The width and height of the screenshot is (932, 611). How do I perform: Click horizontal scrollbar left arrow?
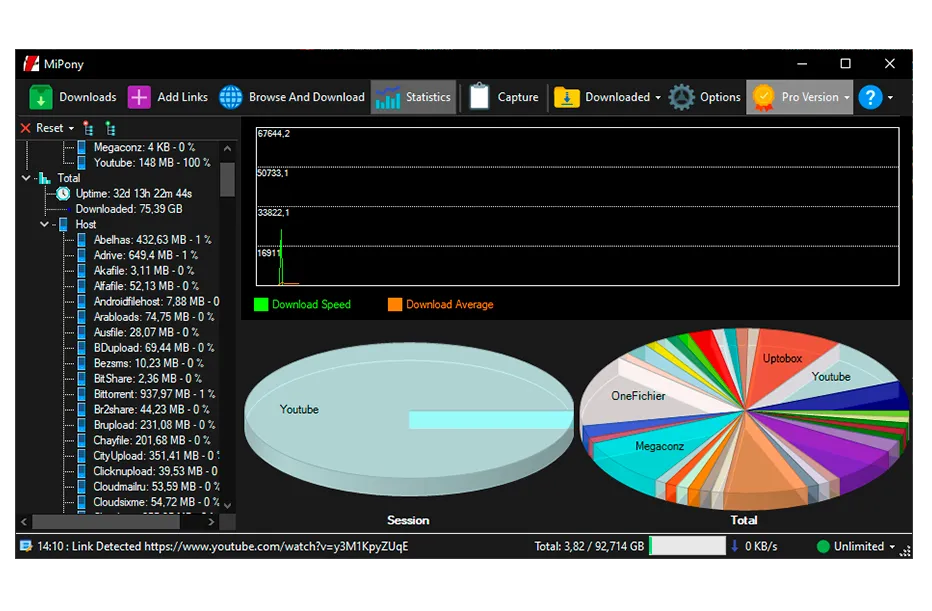pos(24,522)
